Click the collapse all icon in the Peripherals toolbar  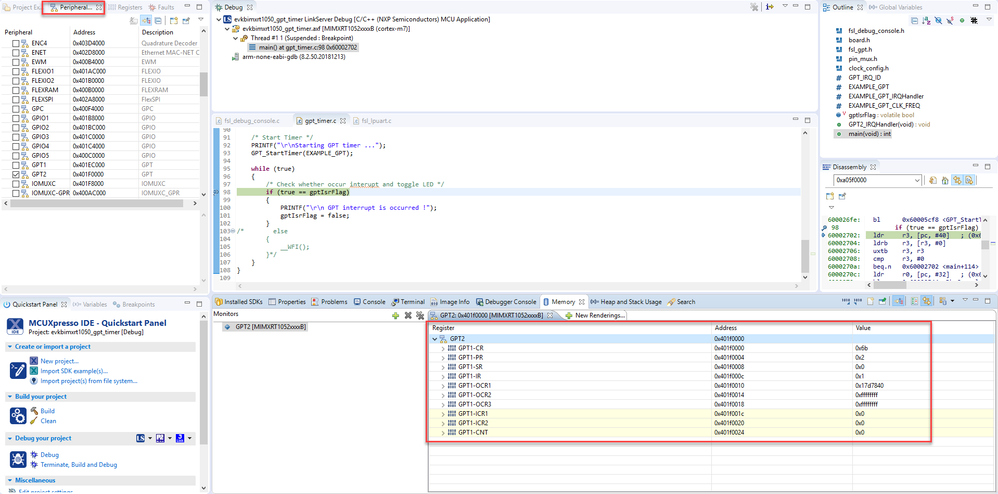pos(158,20)
